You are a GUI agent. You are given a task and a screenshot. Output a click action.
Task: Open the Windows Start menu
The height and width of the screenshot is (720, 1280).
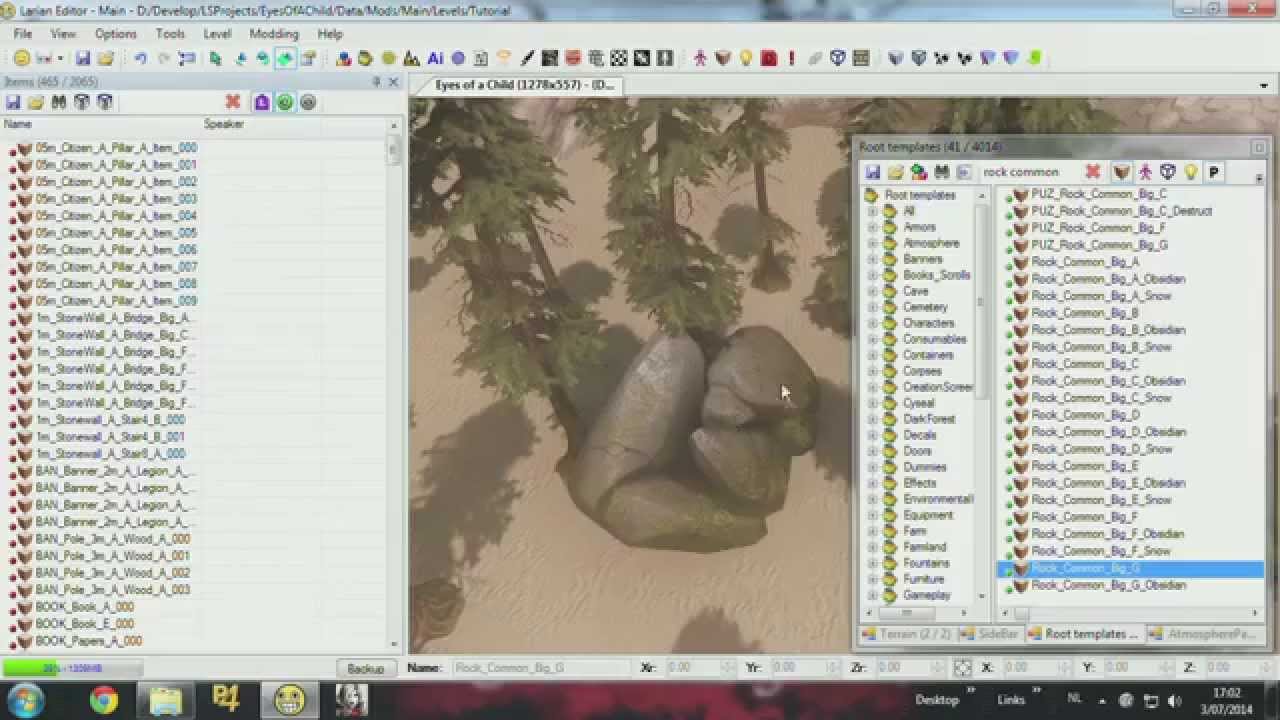tap(24, 700)
